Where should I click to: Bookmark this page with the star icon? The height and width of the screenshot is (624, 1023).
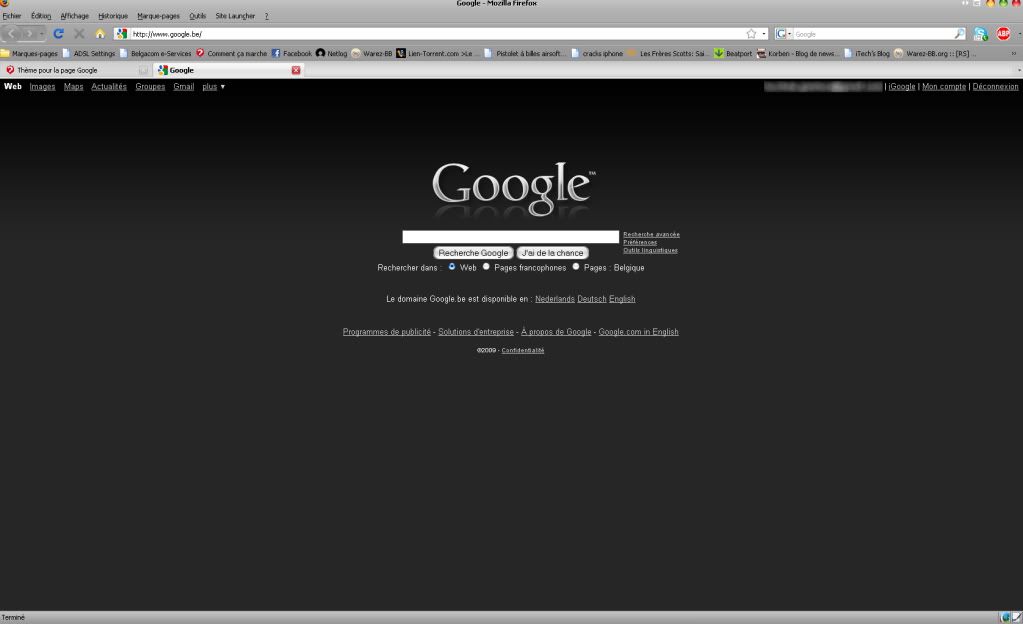tap(751, 34)
